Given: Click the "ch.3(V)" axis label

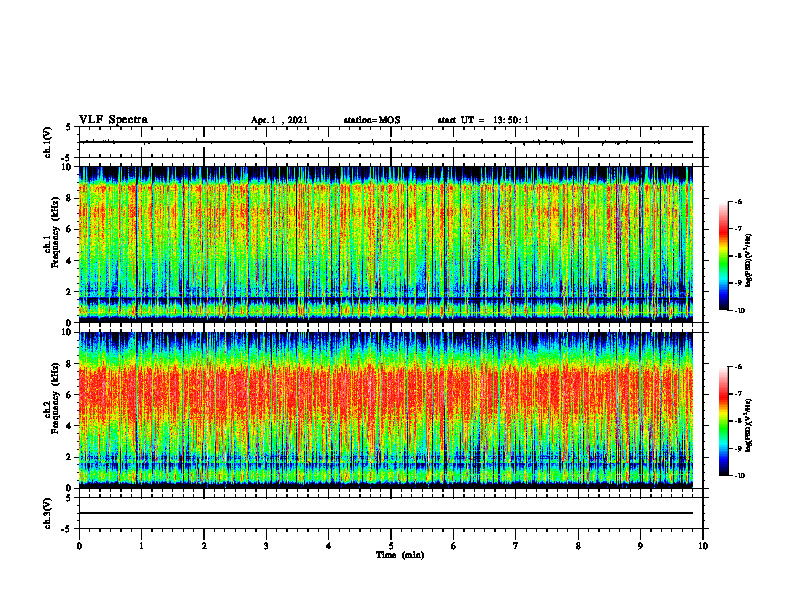Looking at the screenshot, I should click(x=47, y=513).
